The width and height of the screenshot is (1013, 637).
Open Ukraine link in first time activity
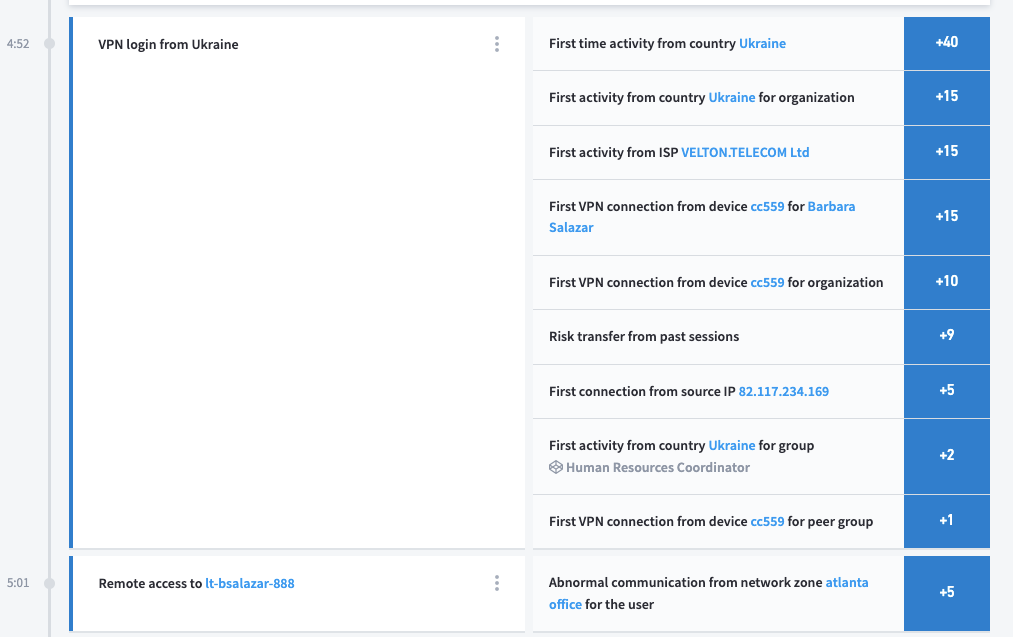tap(762, 44)
